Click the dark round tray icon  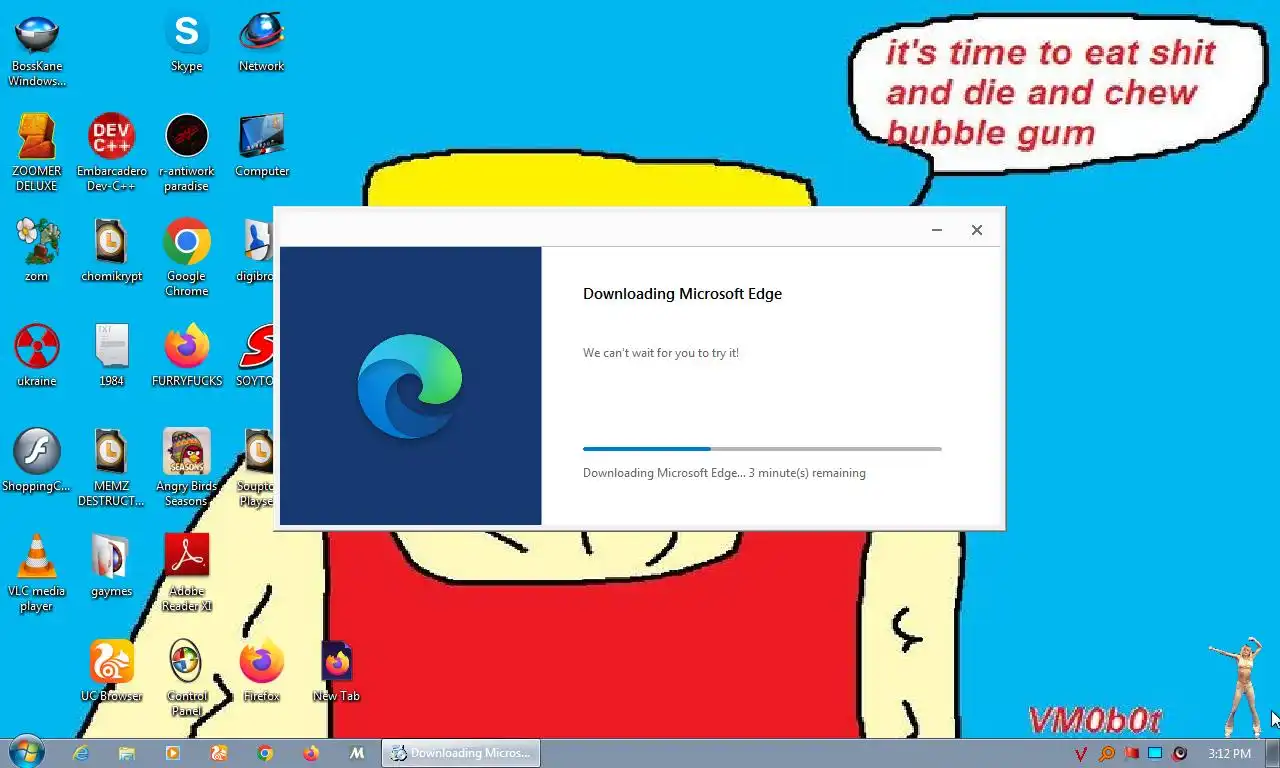point(1180,753)
